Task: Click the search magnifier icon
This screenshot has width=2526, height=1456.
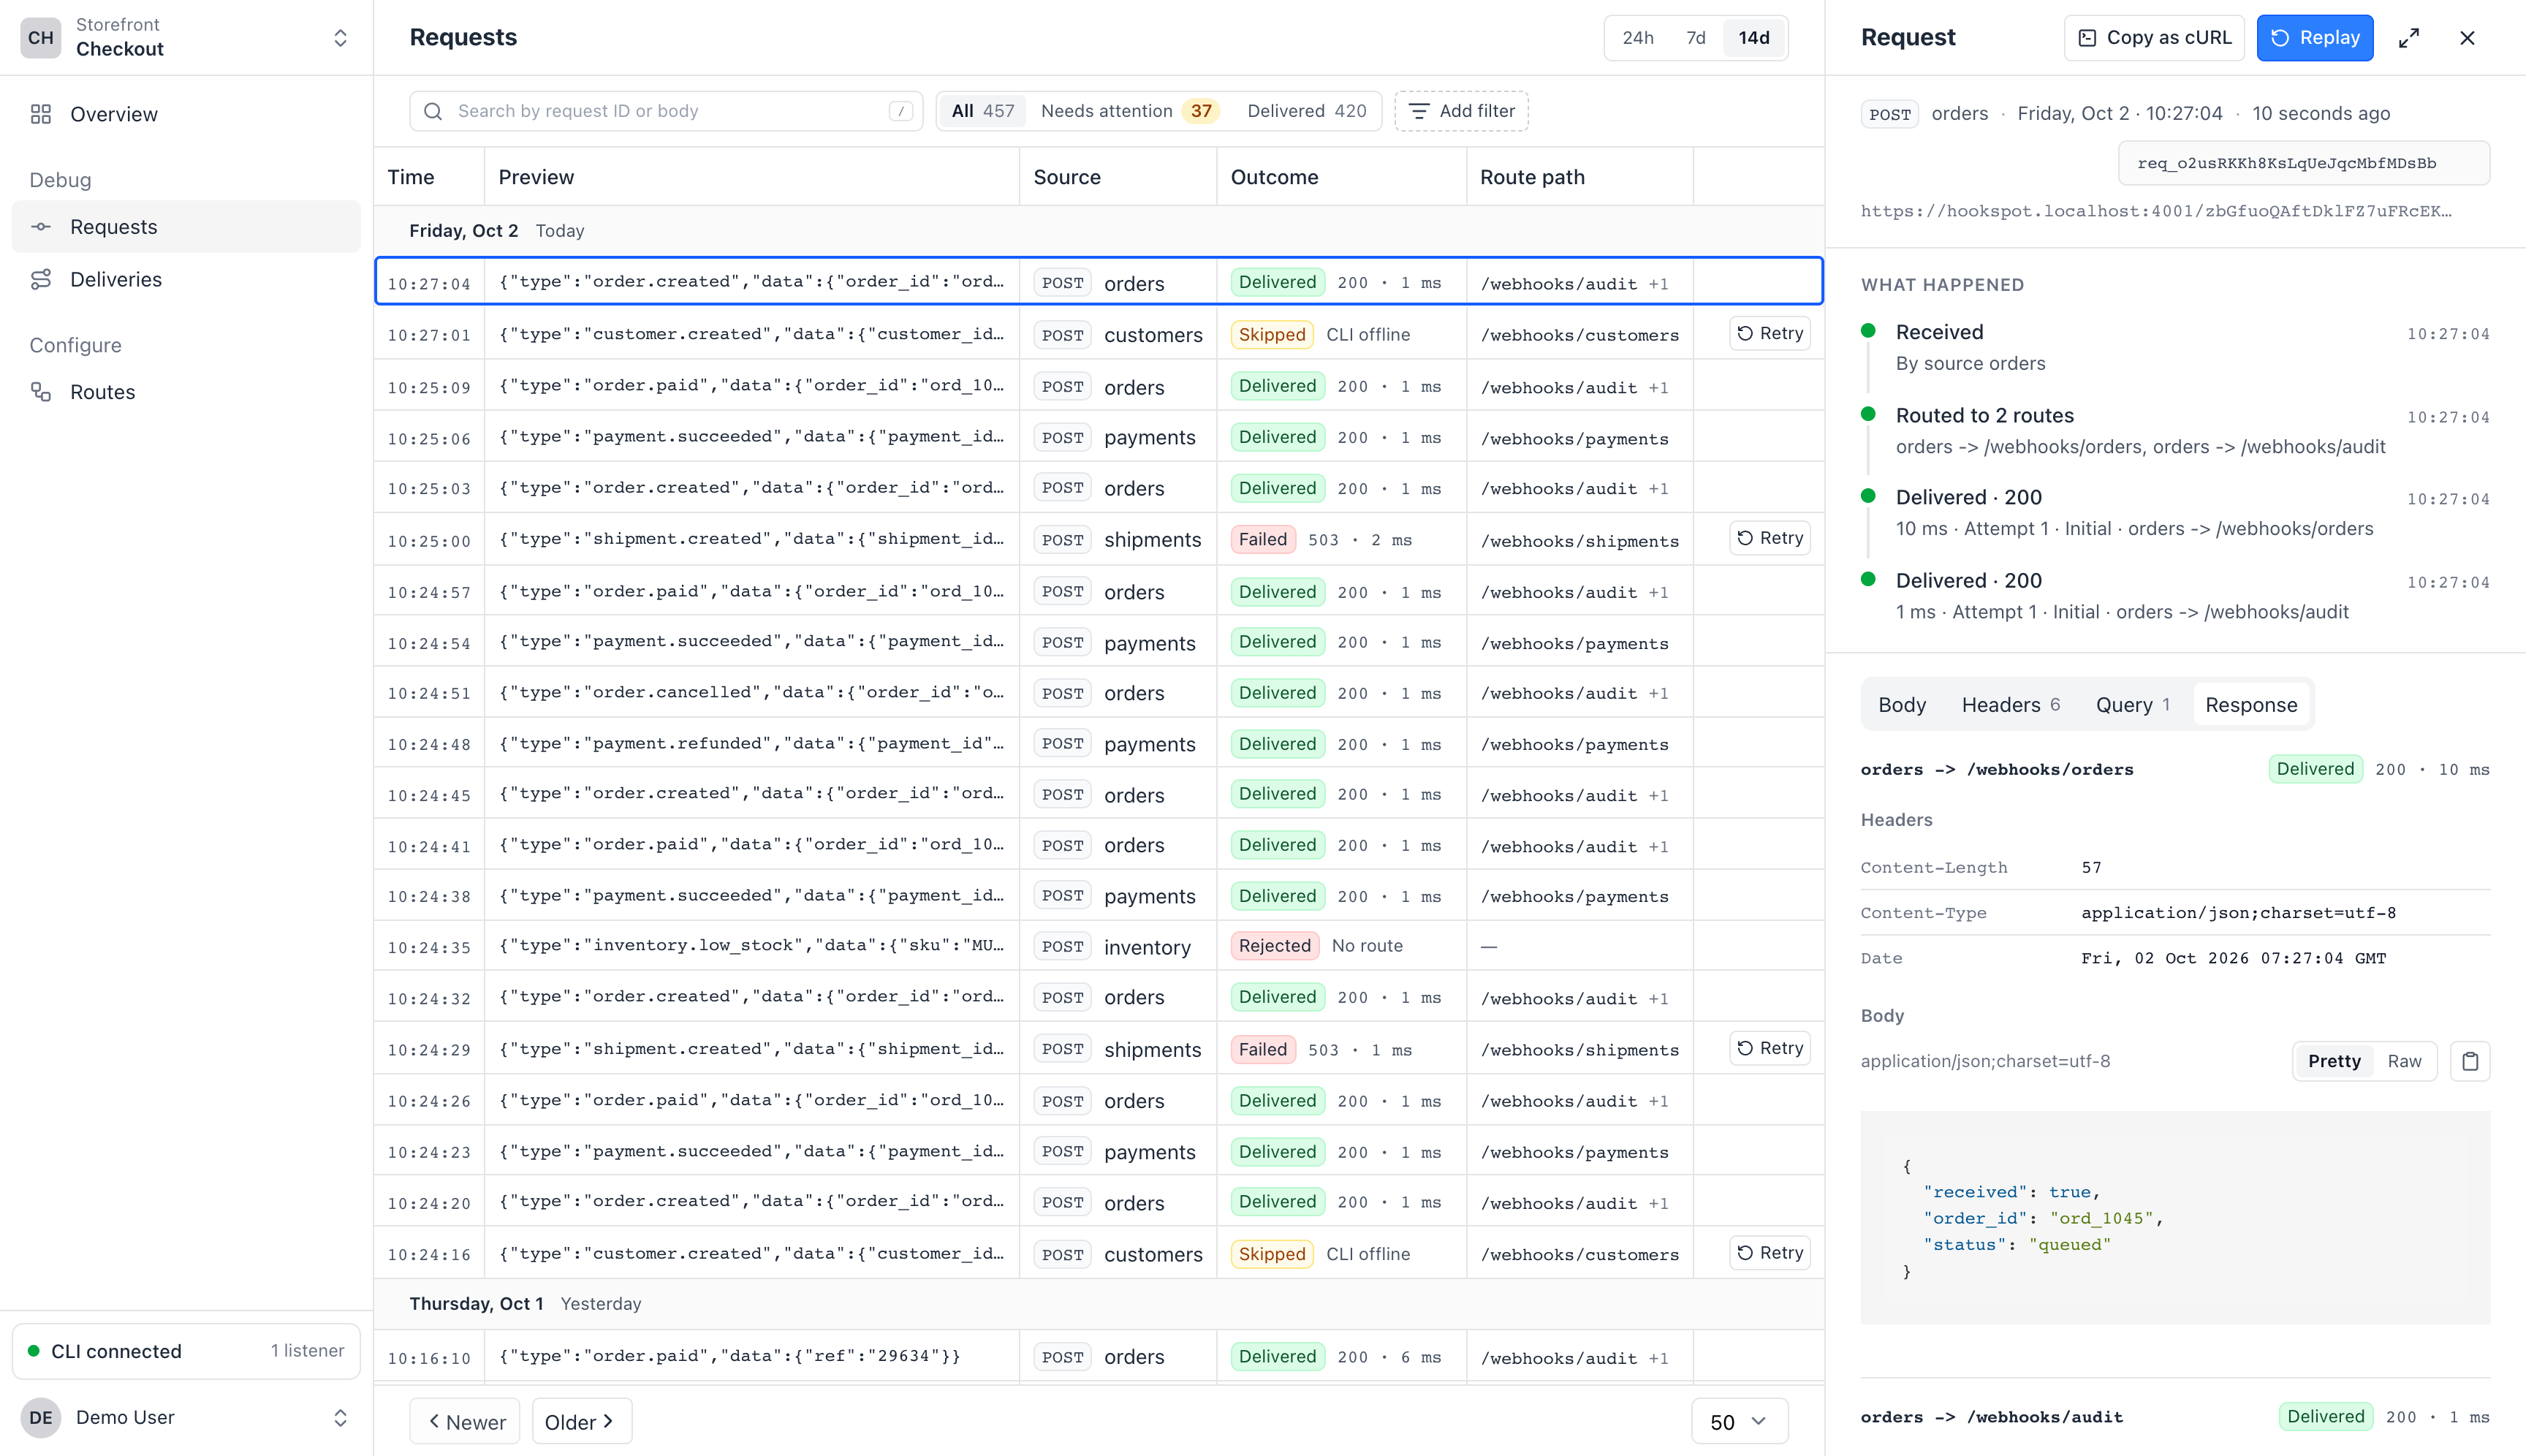Action: [x=433, y=111]
